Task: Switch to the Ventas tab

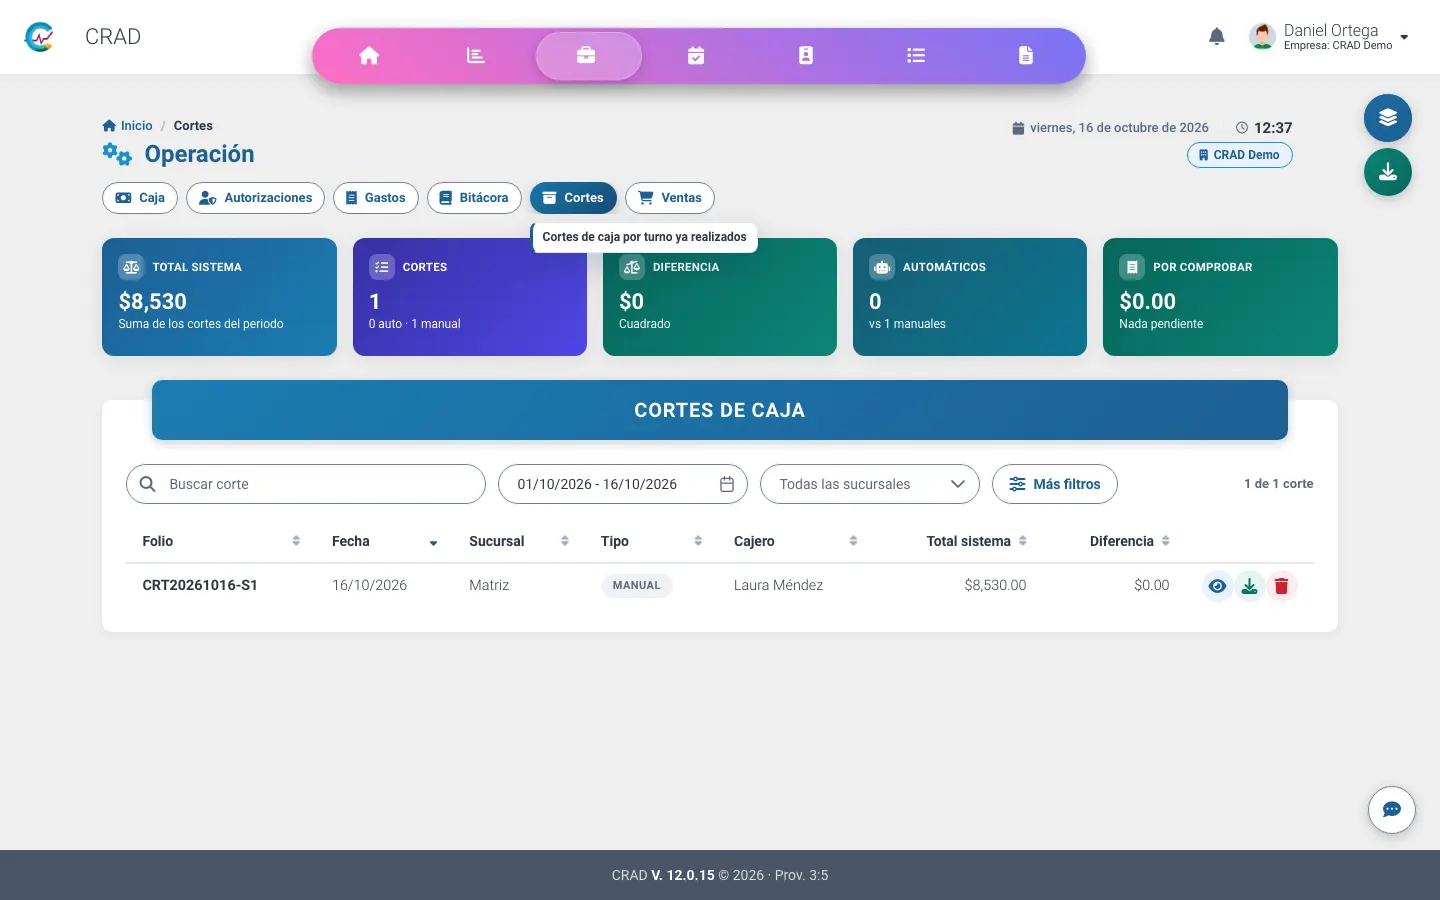Action: pyautogui.click(x=670, y=198)
